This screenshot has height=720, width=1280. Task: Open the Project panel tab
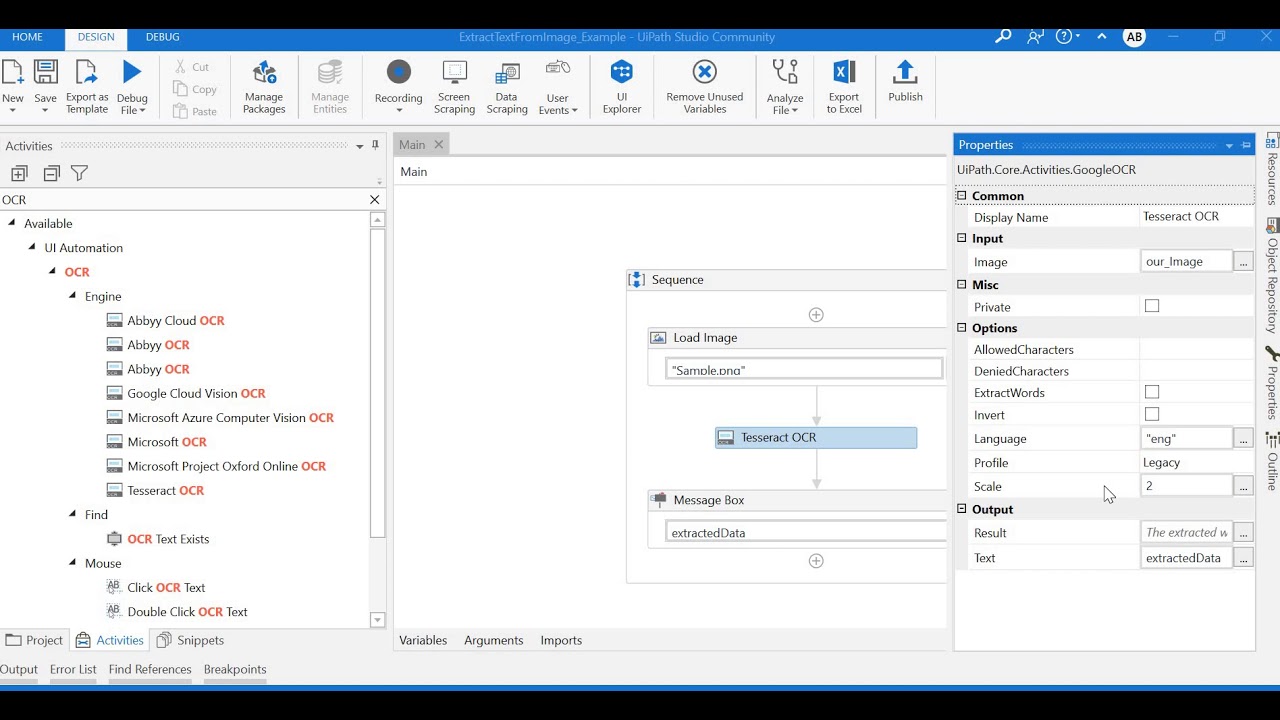35,640
